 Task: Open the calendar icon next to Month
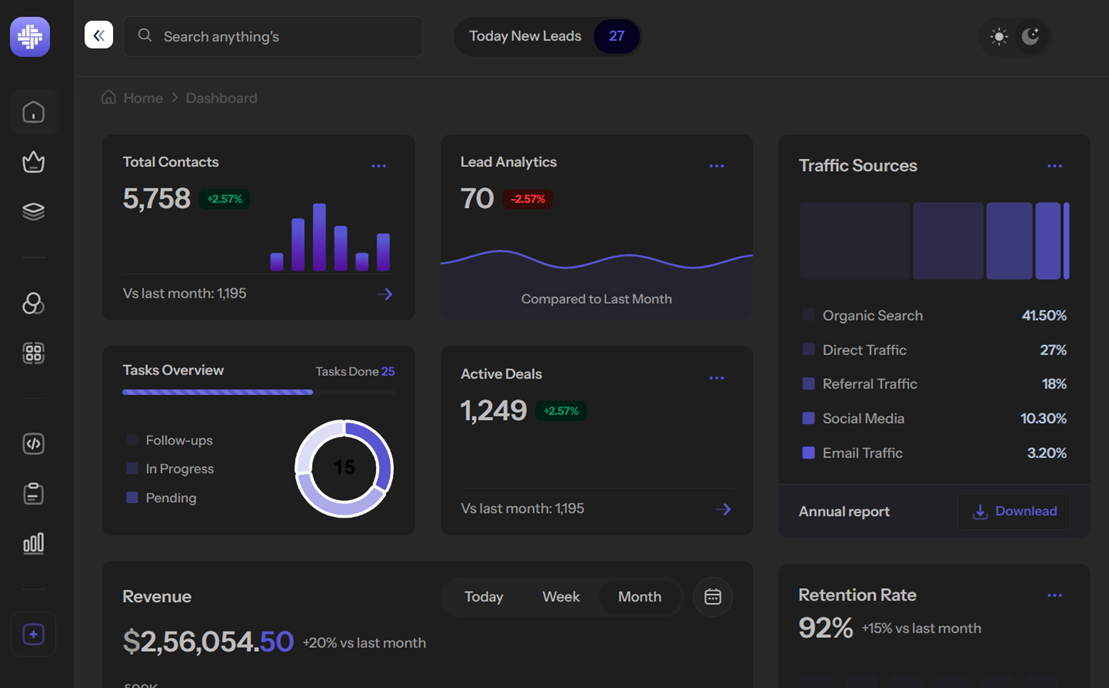[712, 597]
